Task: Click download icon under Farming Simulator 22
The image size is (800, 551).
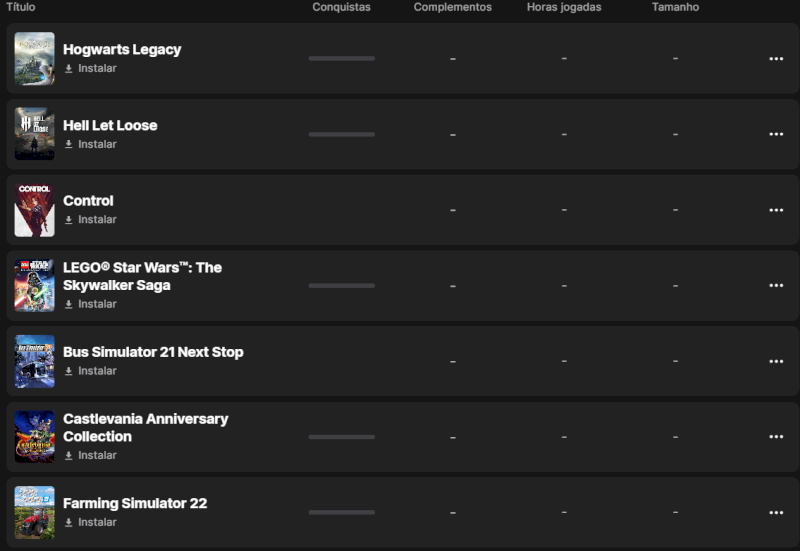Action: click(x=69, y=522)
